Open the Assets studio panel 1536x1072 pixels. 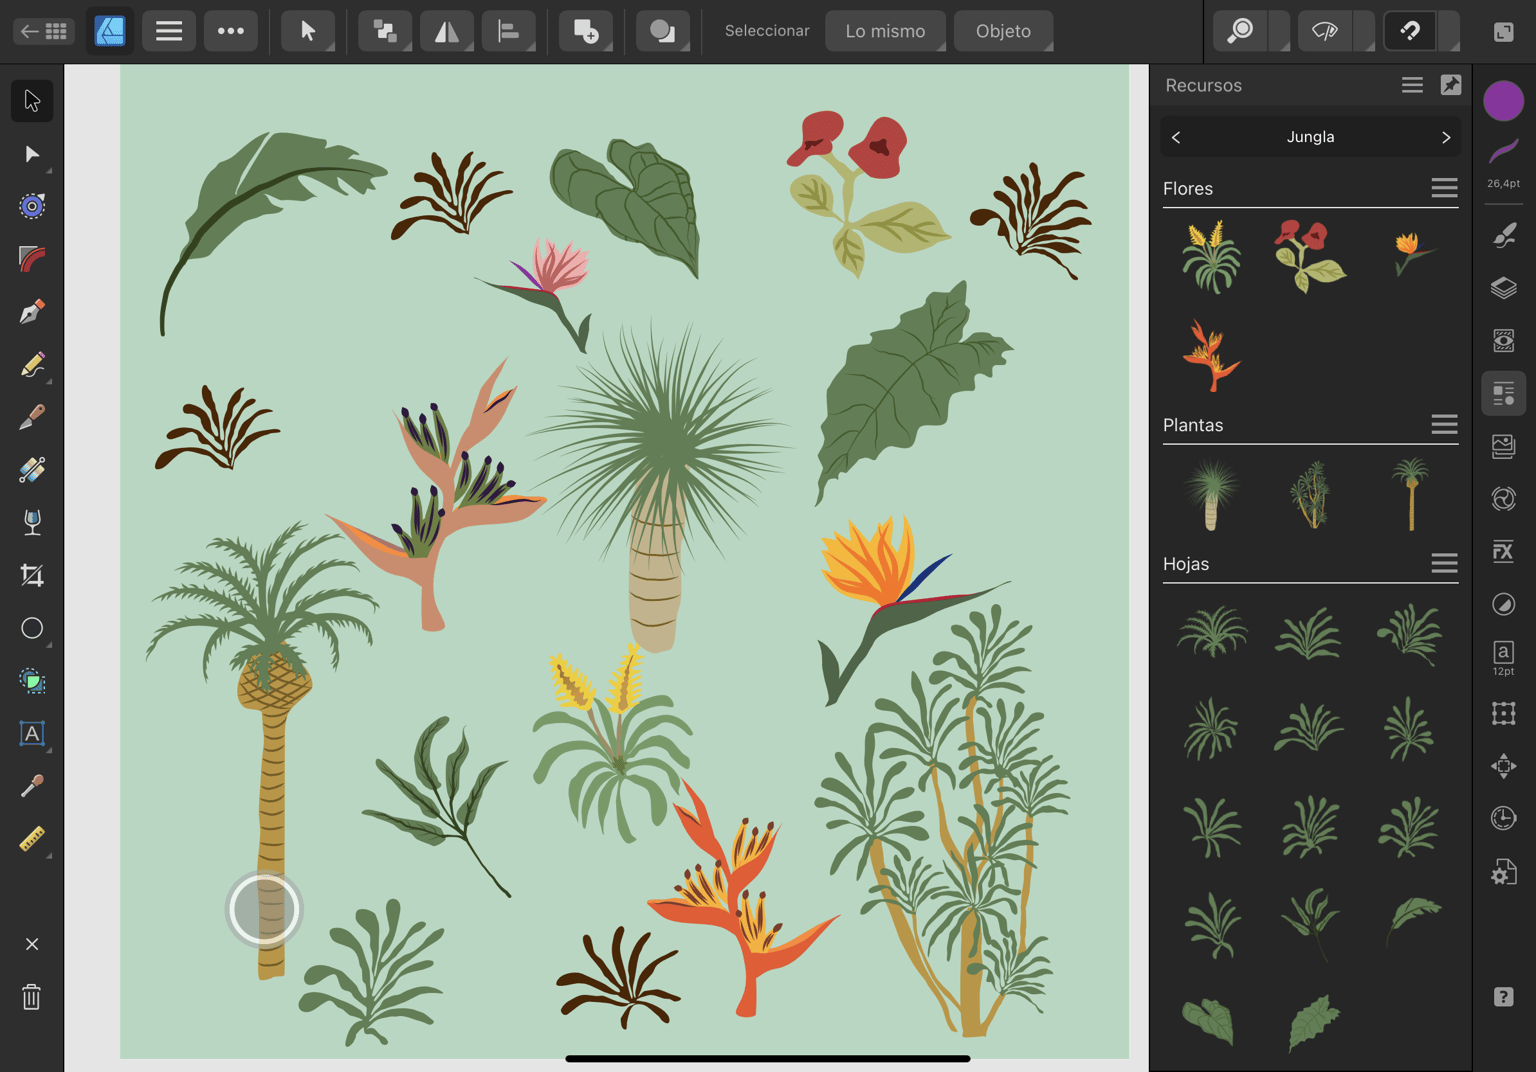1503,393
